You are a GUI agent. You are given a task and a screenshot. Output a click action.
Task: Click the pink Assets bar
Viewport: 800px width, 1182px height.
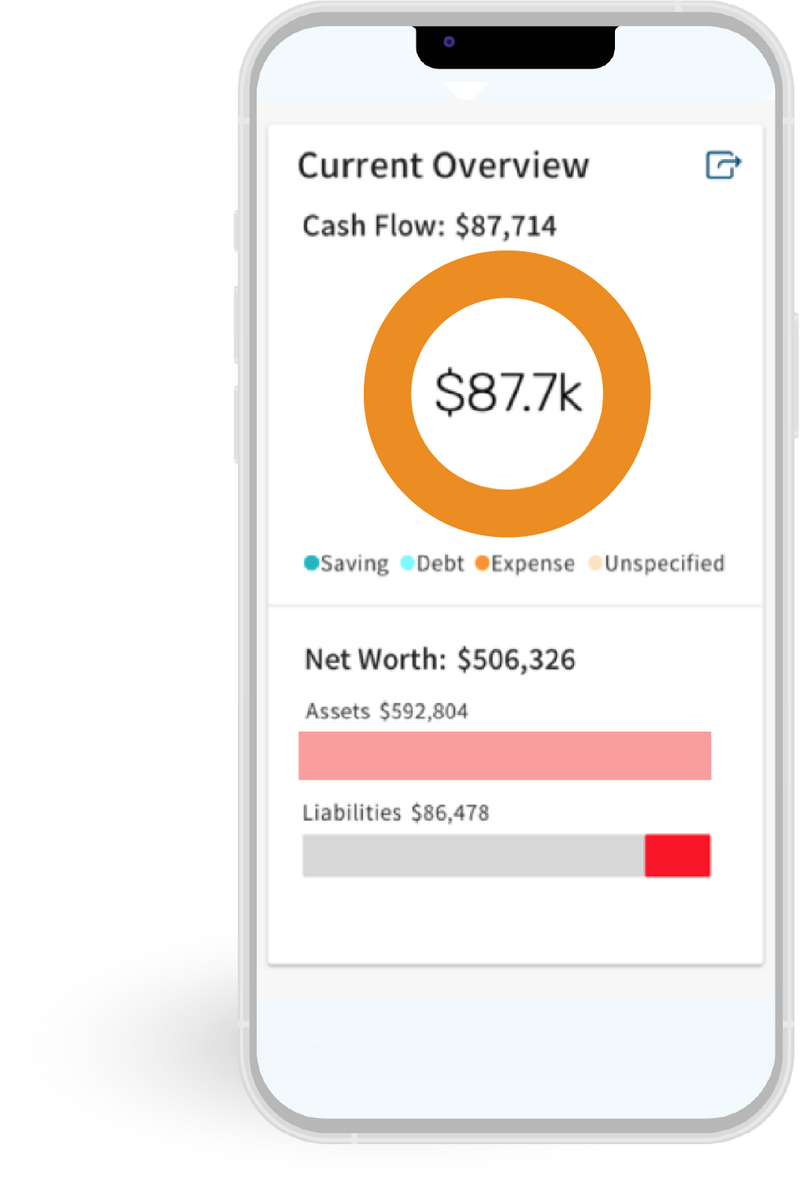tap(504, 756)
